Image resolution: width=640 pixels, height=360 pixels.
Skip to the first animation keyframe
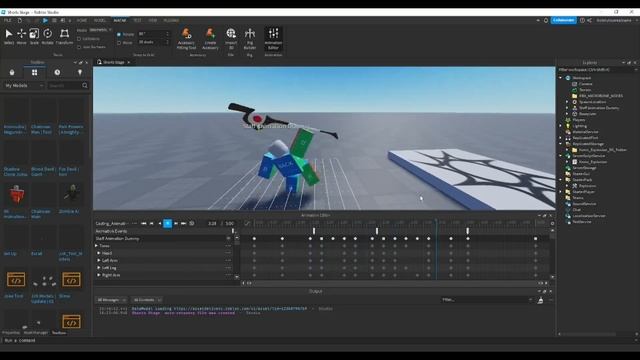pyautogui.click(x=144, y=223)
